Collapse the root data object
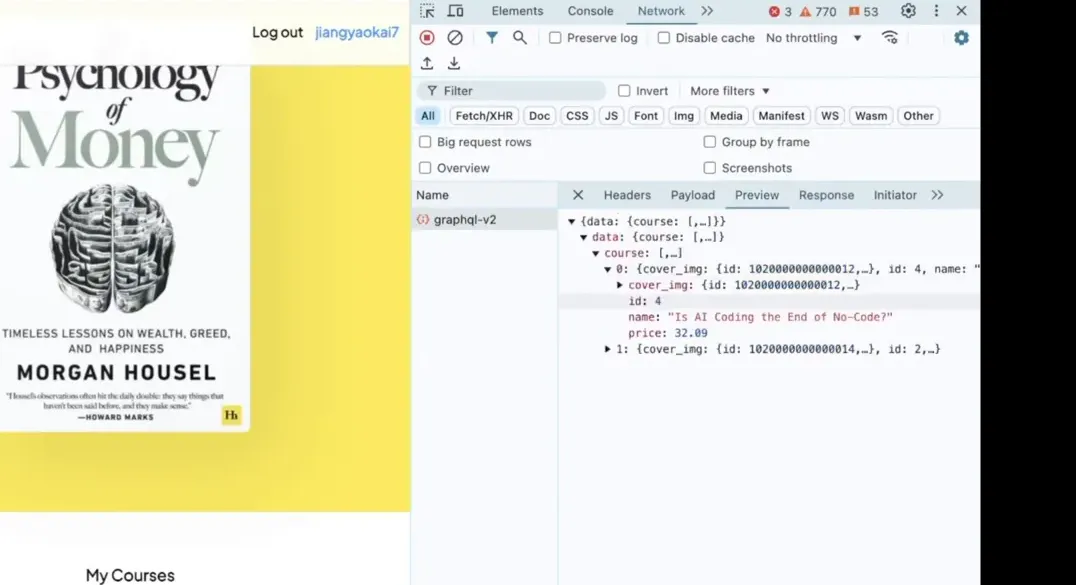Viewport: 1076px width, 585px height. [572, 222]
